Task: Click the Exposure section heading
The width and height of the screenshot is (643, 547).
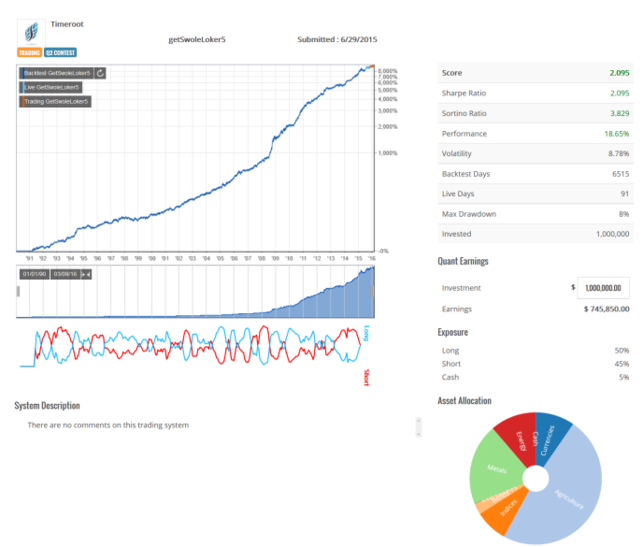Action: click(453, 332)
